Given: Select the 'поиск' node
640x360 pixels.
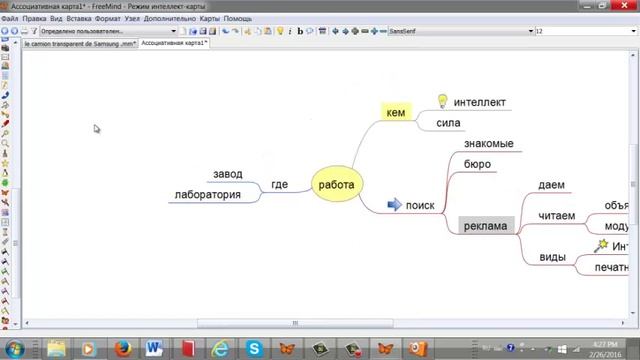Looking at the screenshot, I should (x=420, y=205).
